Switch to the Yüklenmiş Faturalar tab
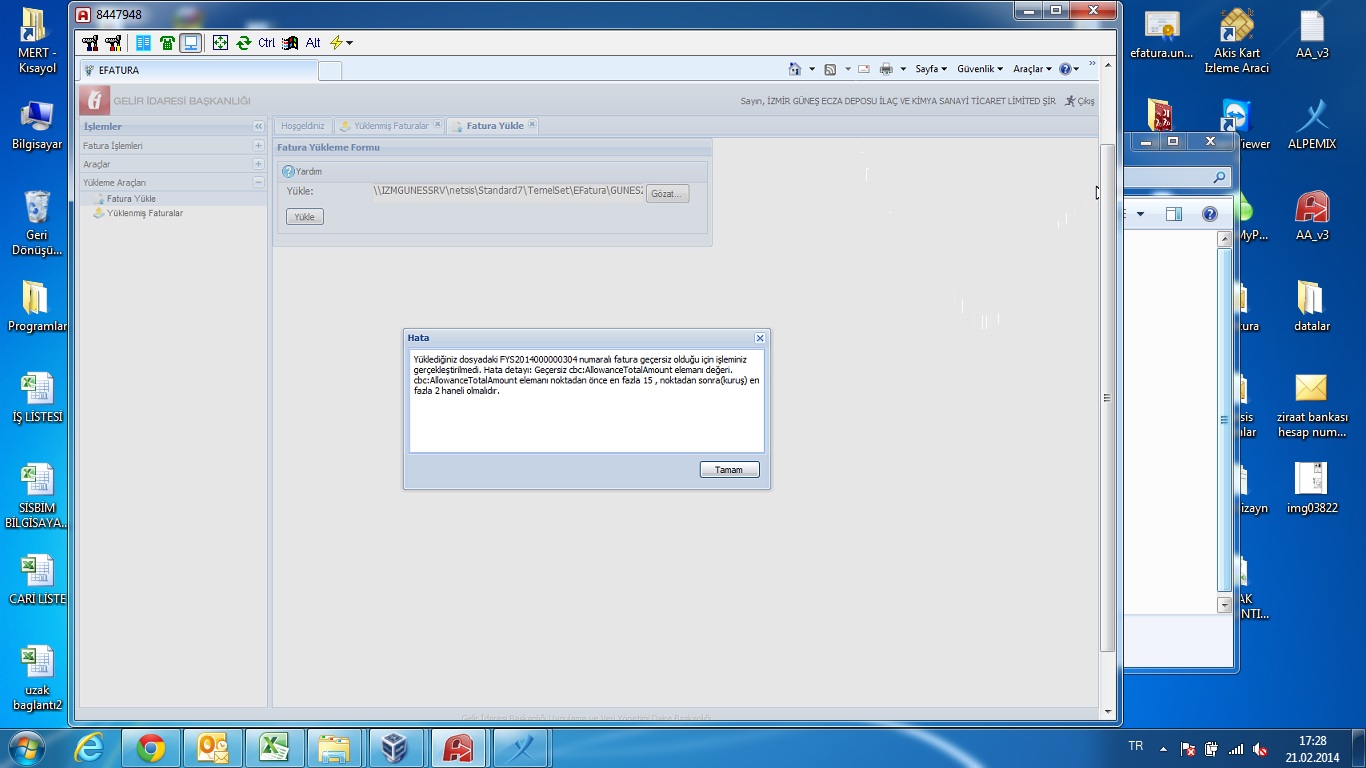 click(390, 126)
